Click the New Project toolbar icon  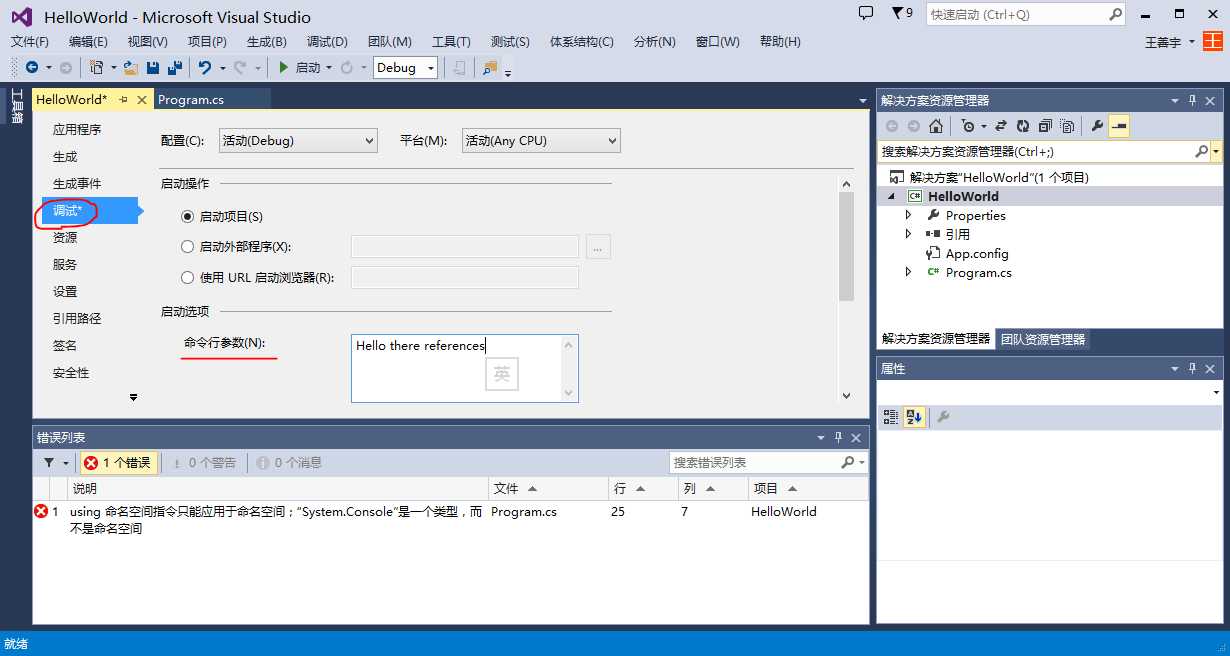96,67
